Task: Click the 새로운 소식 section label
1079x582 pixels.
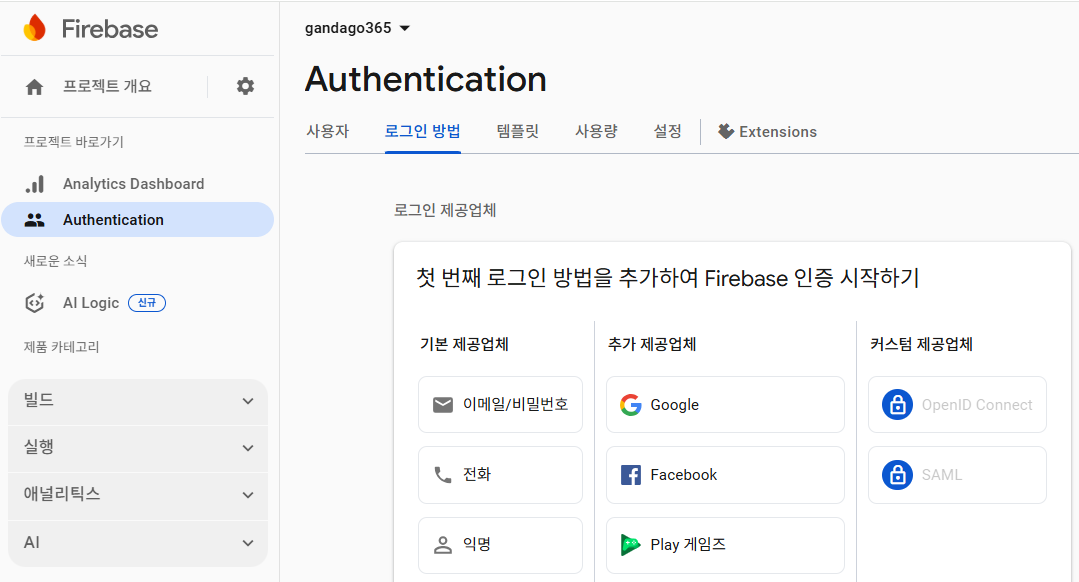Action: click(x=56, y=261)
